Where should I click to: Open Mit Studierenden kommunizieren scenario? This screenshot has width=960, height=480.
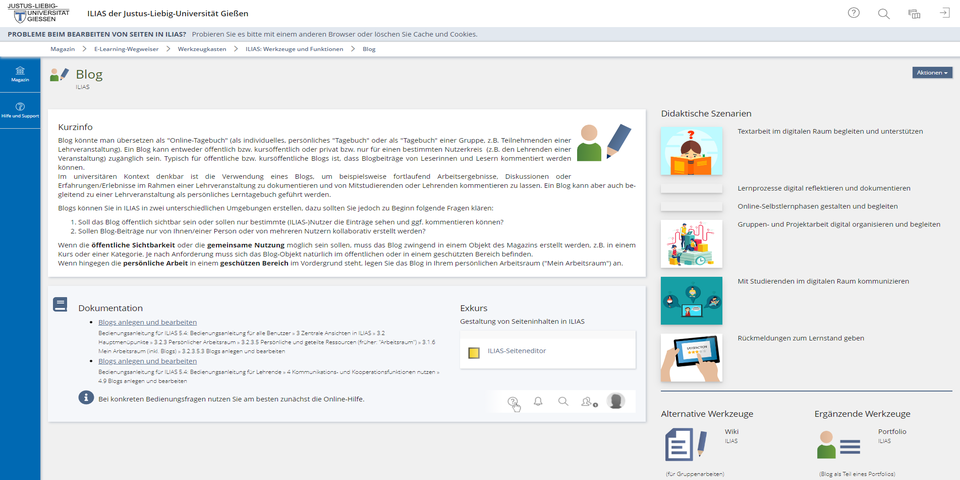(x=823, y=281)
